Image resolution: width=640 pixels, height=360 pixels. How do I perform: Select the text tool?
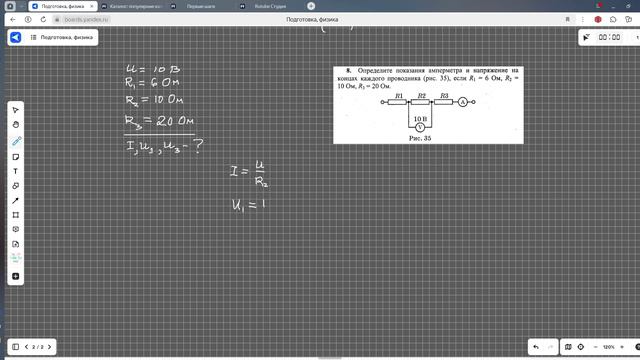[16, 171]
